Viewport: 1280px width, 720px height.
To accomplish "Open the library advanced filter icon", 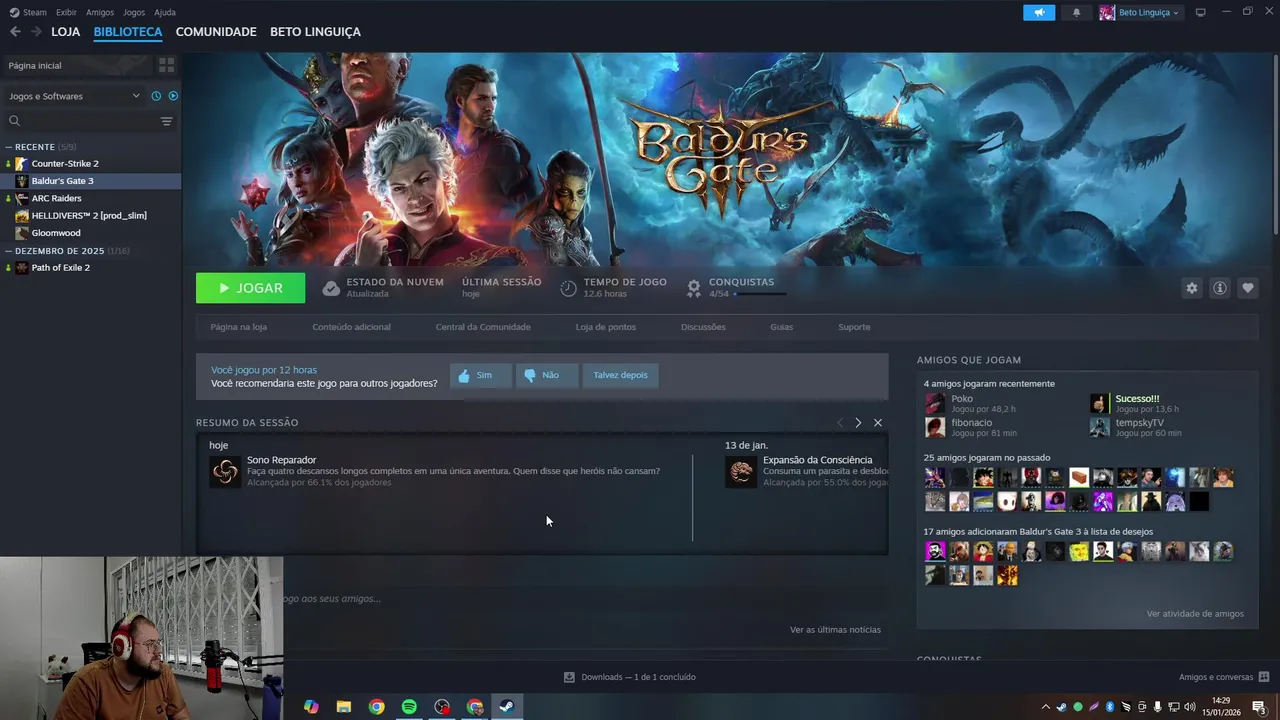I will click(x=166, y=121).
